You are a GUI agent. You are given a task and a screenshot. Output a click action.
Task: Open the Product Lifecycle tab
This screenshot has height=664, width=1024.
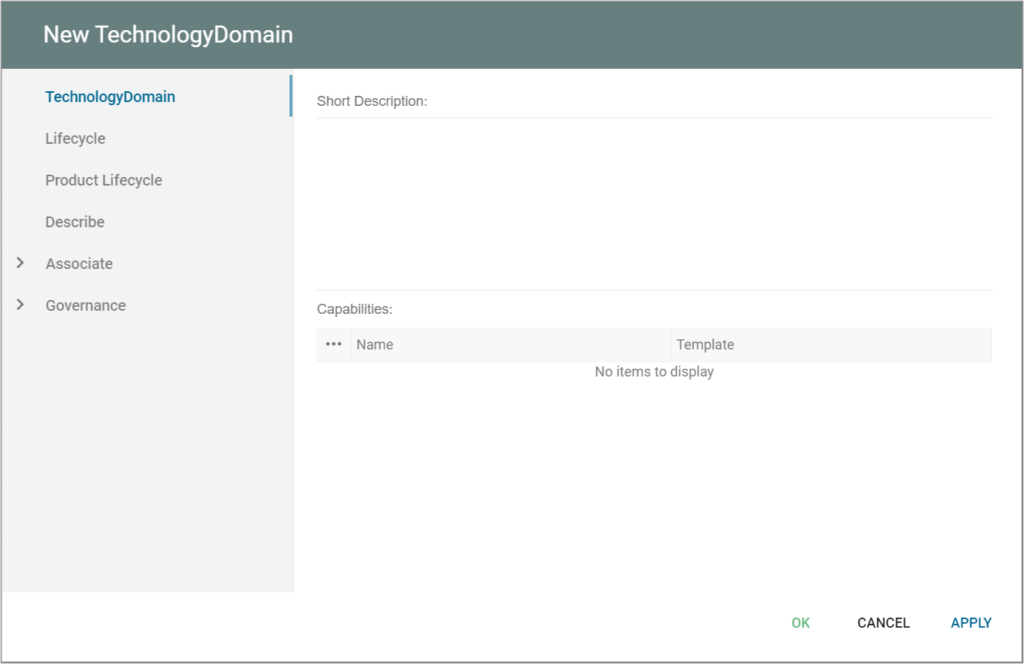(103, 181)
